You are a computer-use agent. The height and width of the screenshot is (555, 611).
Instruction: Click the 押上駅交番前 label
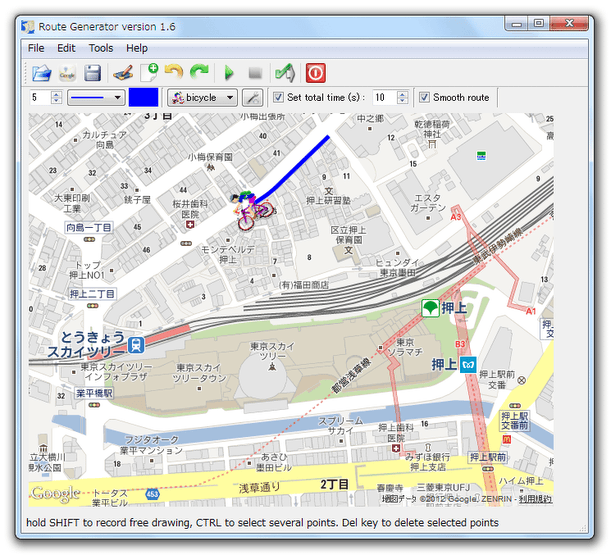pos(515,421)
